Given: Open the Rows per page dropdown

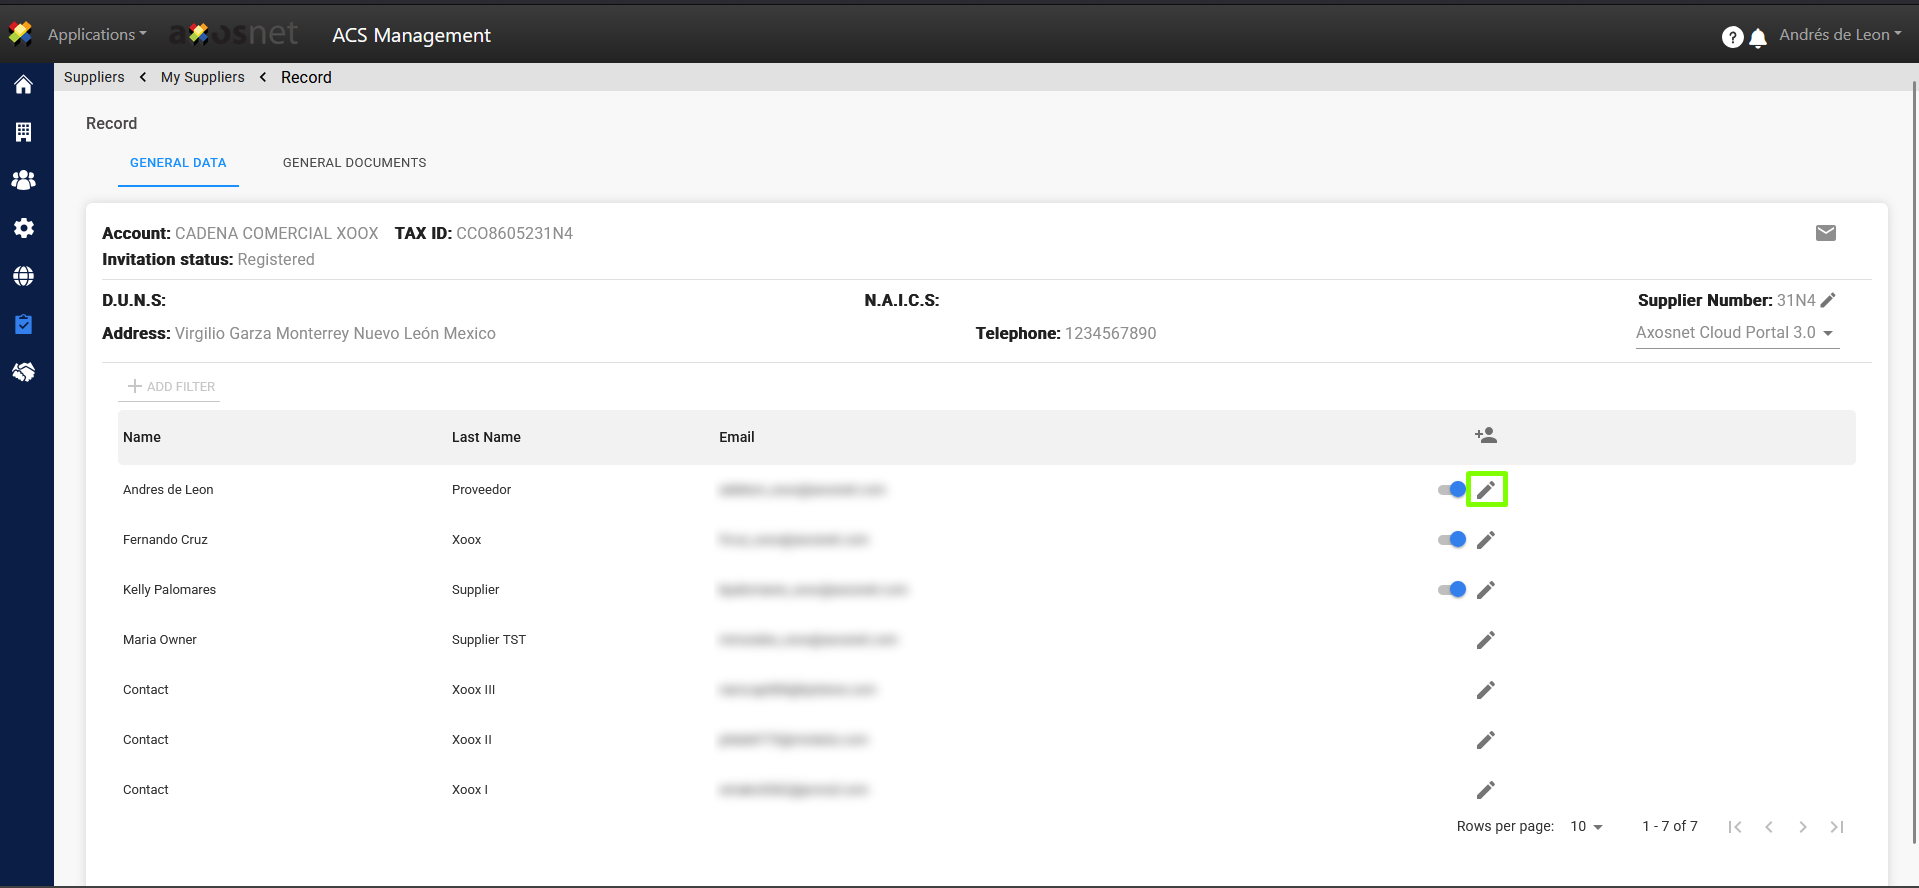Looking at the screenshot, I should coord(1586,827).
